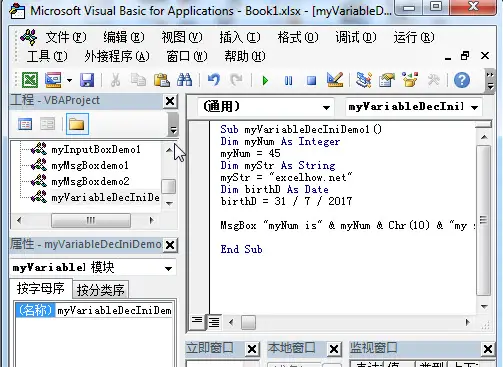Stop execution with the Reset square icon
Screen dimensions: 503x367
click(x=311, y=80)
